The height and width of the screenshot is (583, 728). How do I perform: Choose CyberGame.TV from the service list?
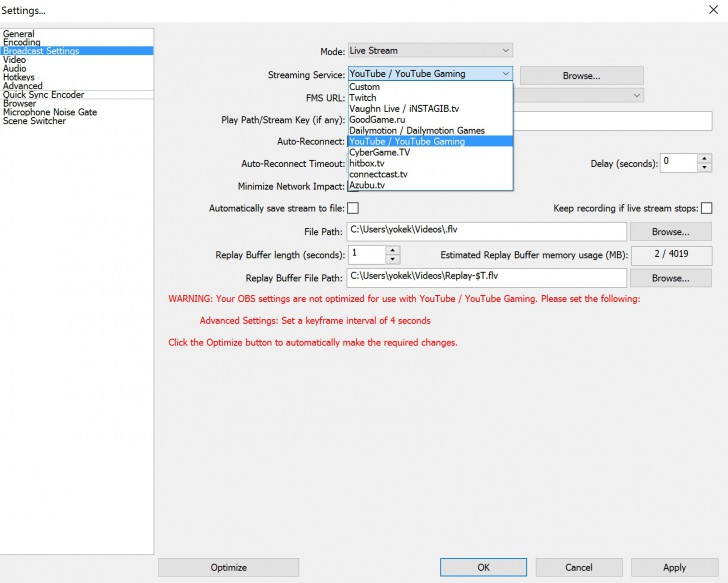click(430, 152)
